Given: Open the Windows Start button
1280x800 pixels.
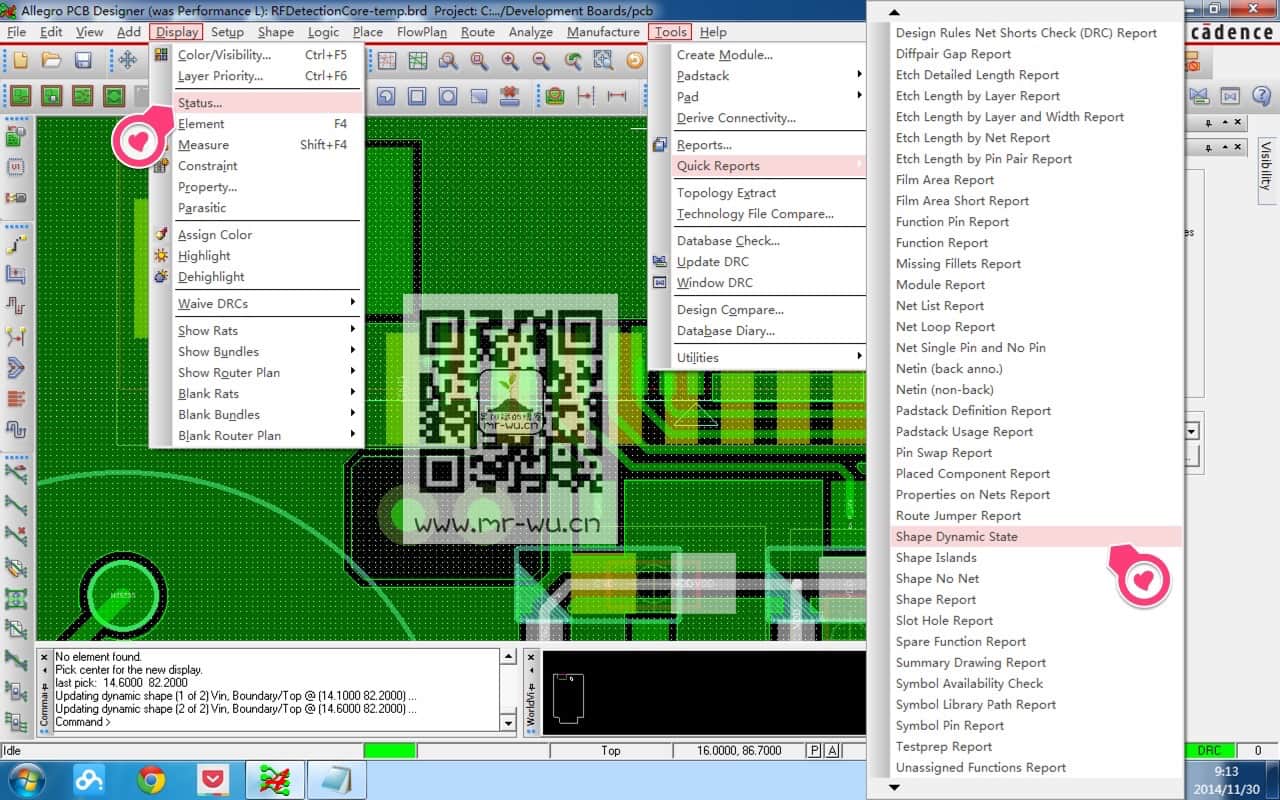Looking at the screenshot, I should 26,779.
